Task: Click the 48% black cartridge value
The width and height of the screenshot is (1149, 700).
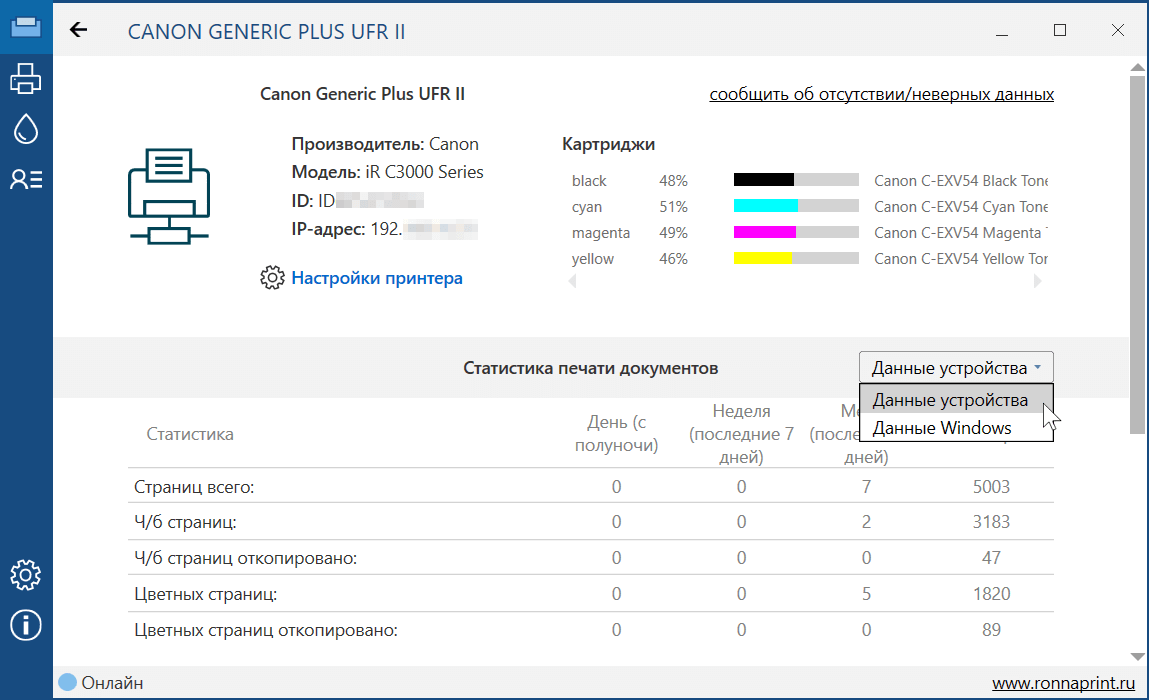Action: 673,180
